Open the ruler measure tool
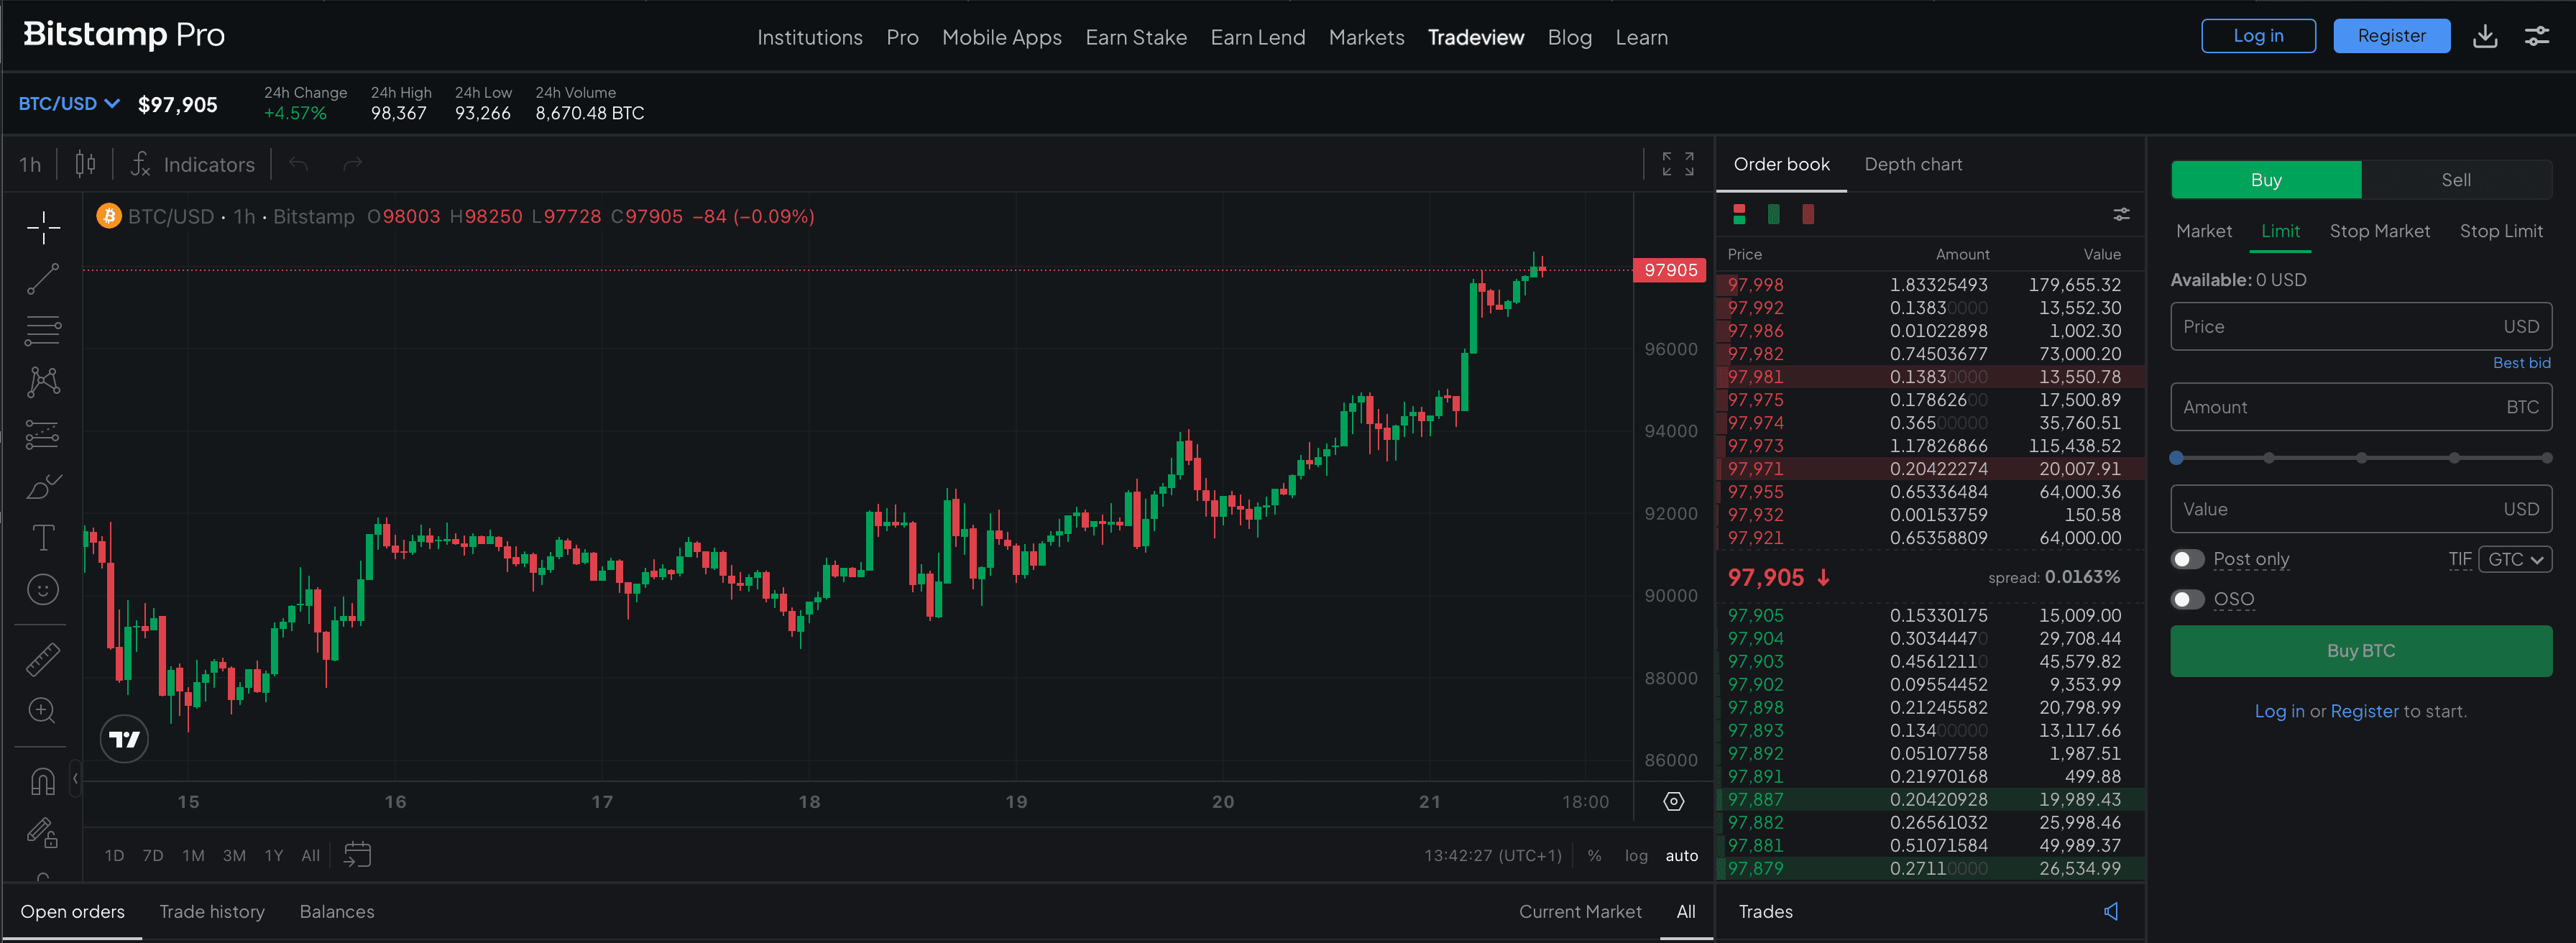Viewport: 2576px width, 943px height. (x=43, y=659)
